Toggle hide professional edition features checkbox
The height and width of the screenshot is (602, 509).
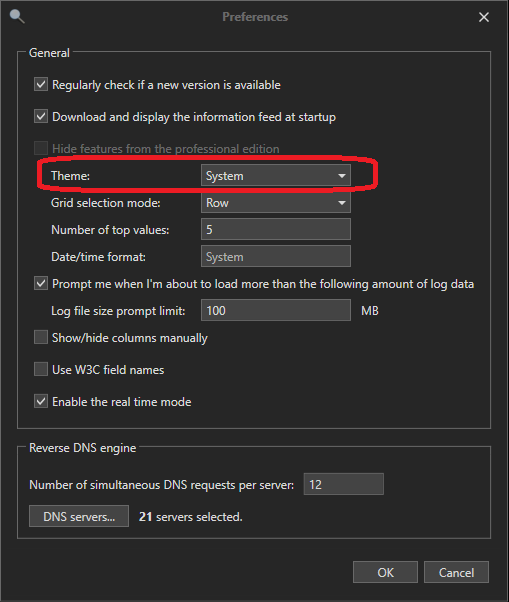click(x=41, y=148)
